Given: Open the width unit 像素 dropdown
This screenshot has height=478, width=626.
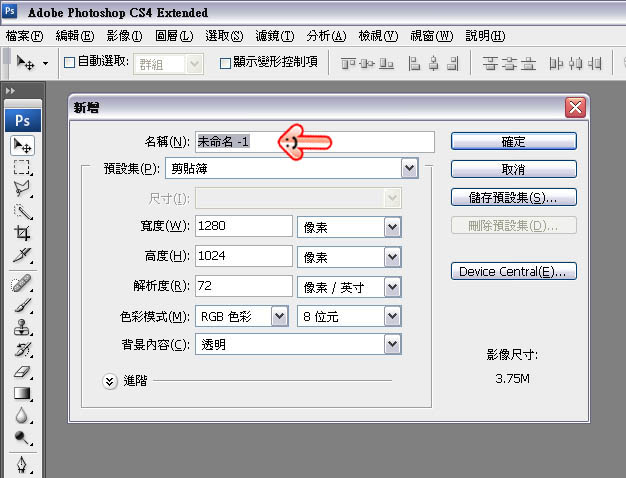Looking at the screenshot, I should [393, 227].
